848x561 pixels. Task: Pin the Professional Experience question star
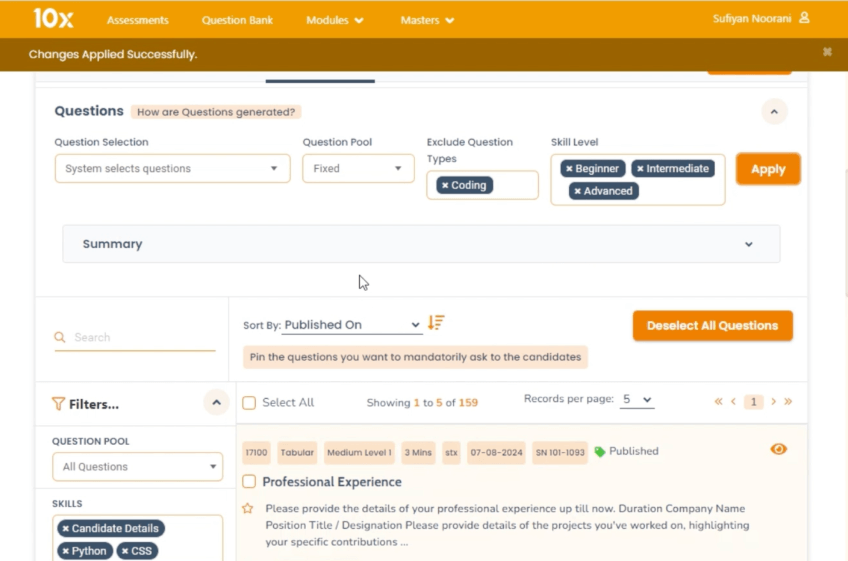click(248, 508)
